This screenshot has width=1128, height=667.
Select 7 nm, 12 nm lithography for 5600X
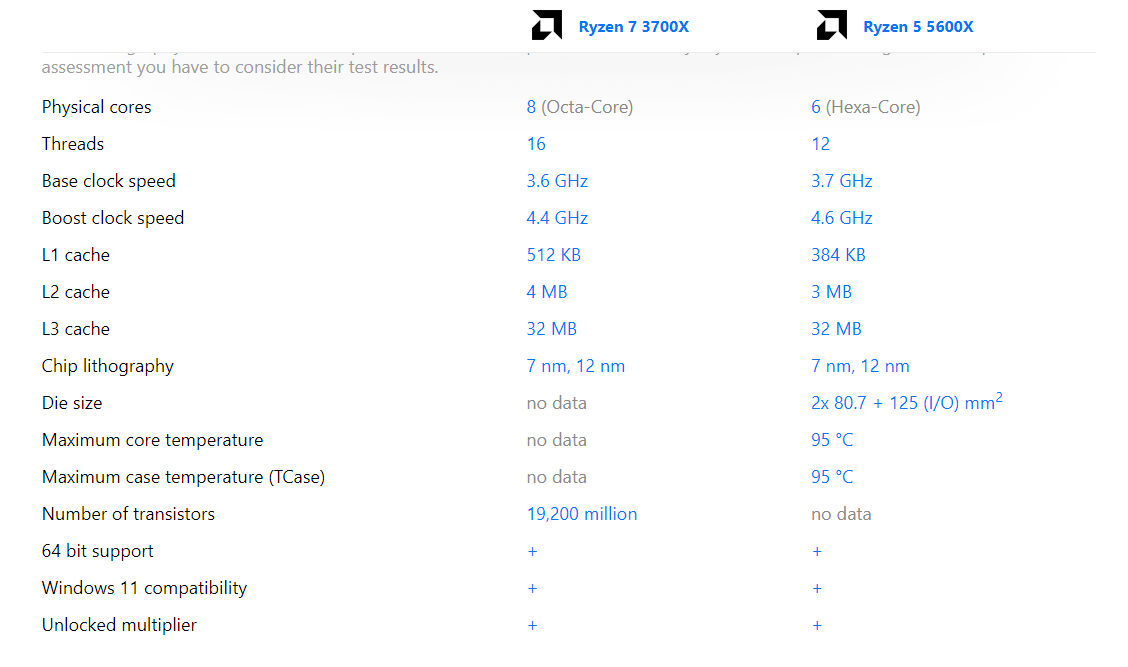(x=860, y=366)
